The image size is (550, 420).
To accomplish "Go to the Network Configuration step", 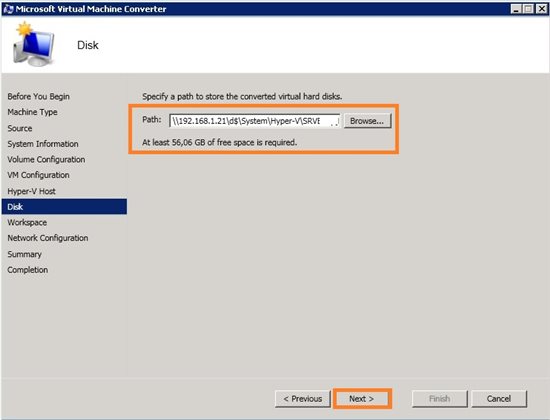I will (x=48, y=238).
